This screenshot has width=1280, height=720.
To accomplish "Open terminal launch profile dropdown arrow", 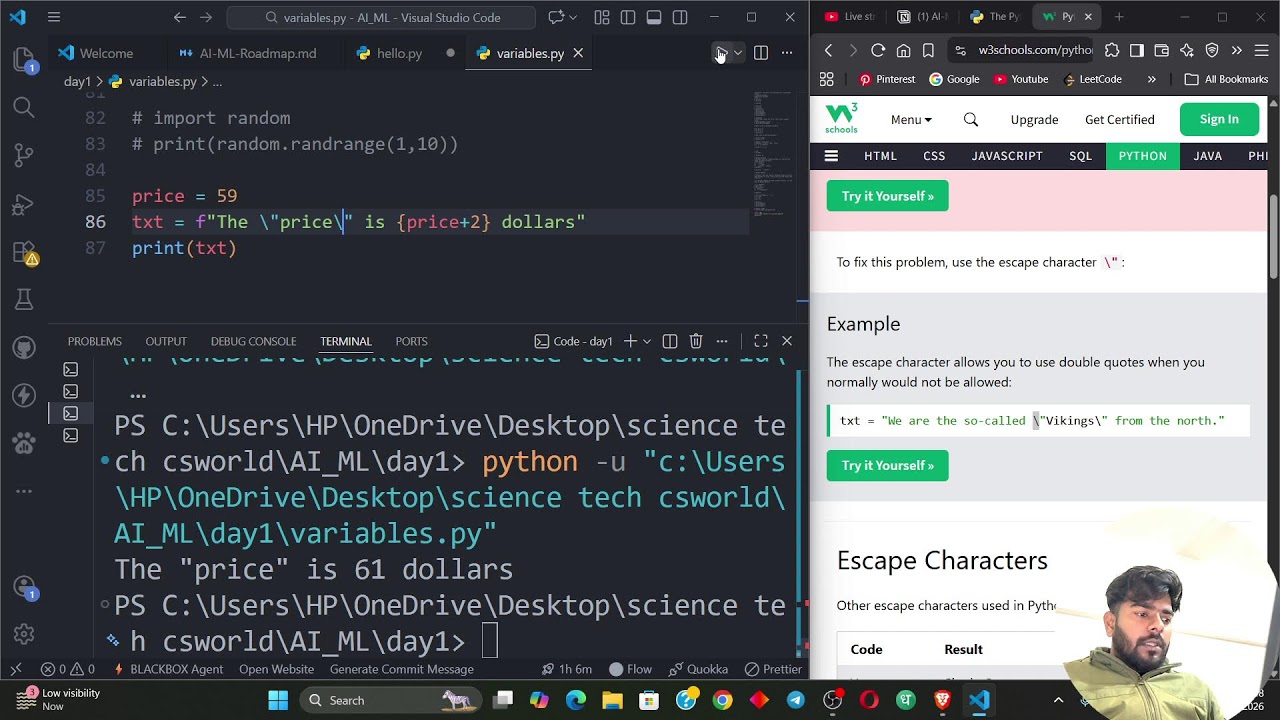I will pyautogui.click(x=646, y=341).
